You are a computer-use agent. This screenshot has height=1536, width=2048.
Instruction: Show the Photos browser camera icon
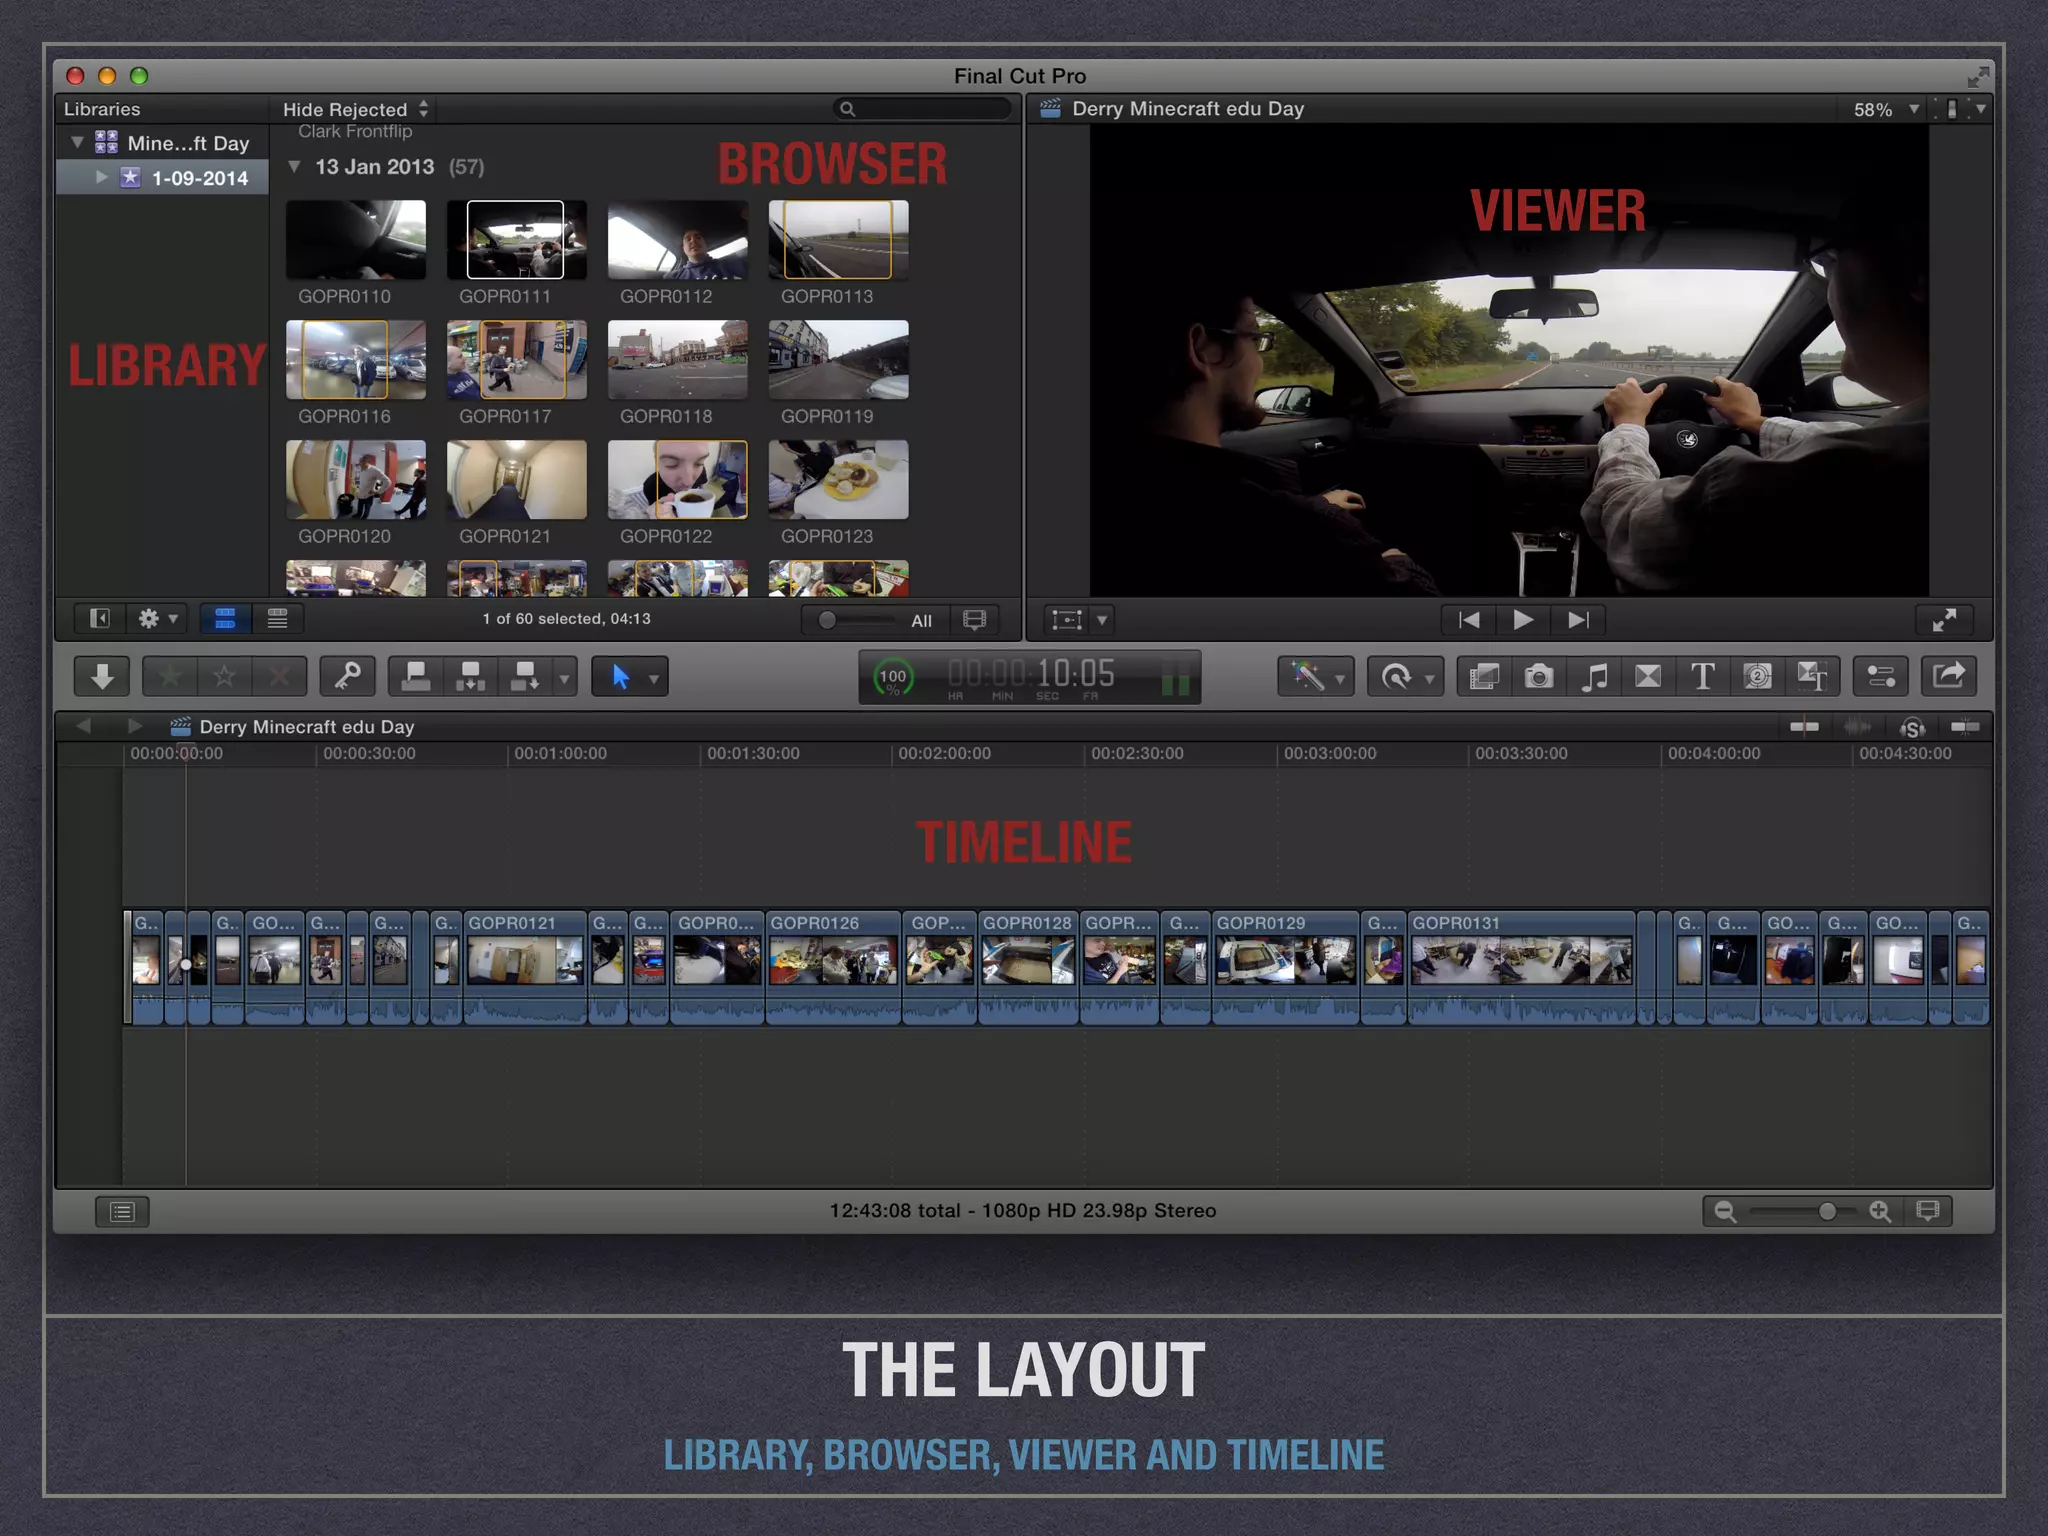(1539, 677)
